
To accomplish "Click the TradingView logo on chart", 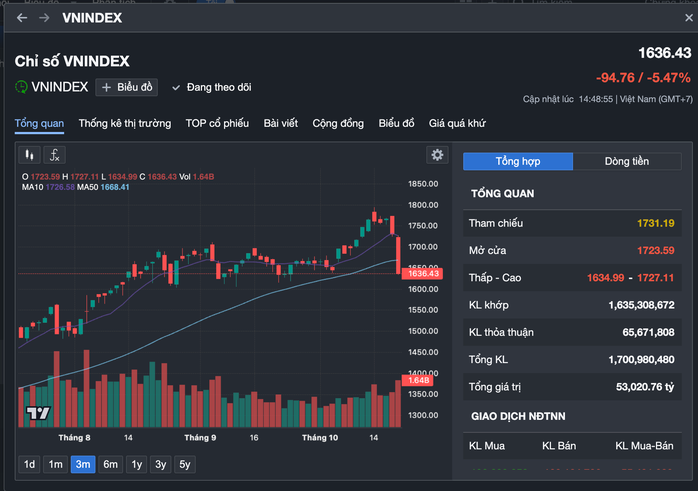I will point(38,414).
